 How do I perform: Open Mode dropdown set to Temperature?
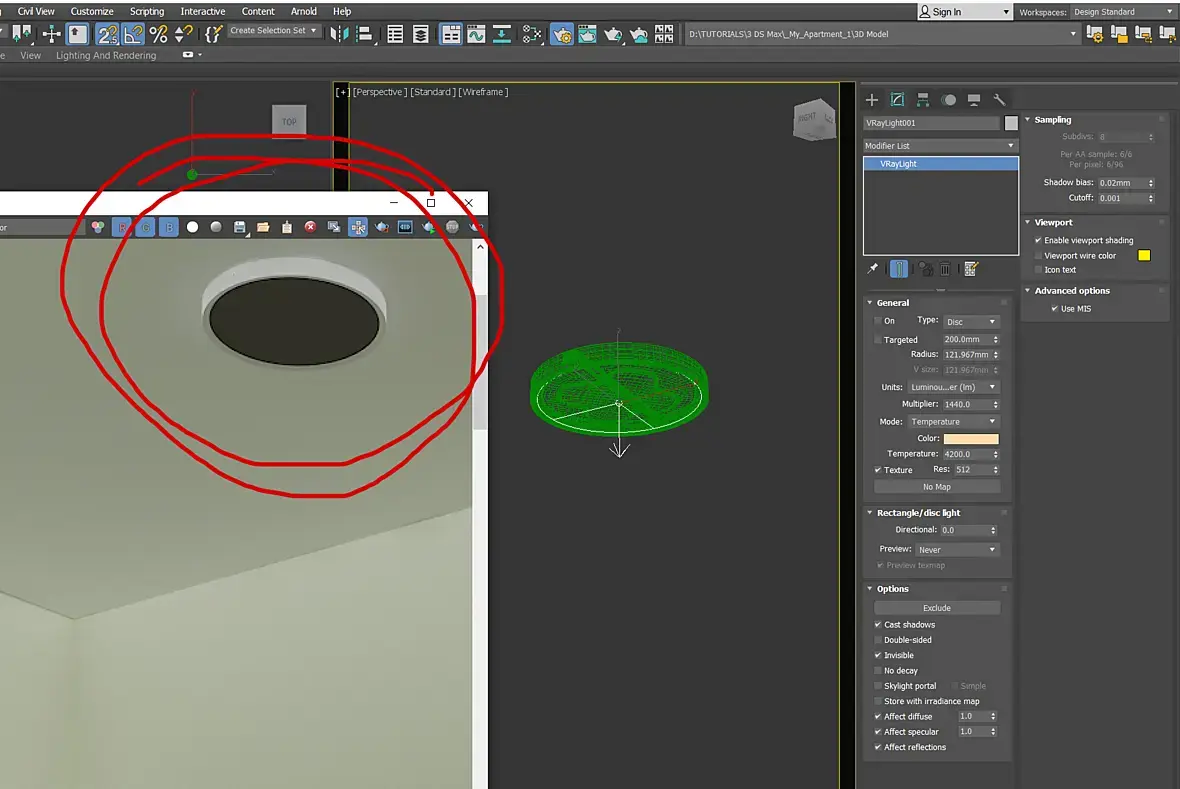coord(953,422)
